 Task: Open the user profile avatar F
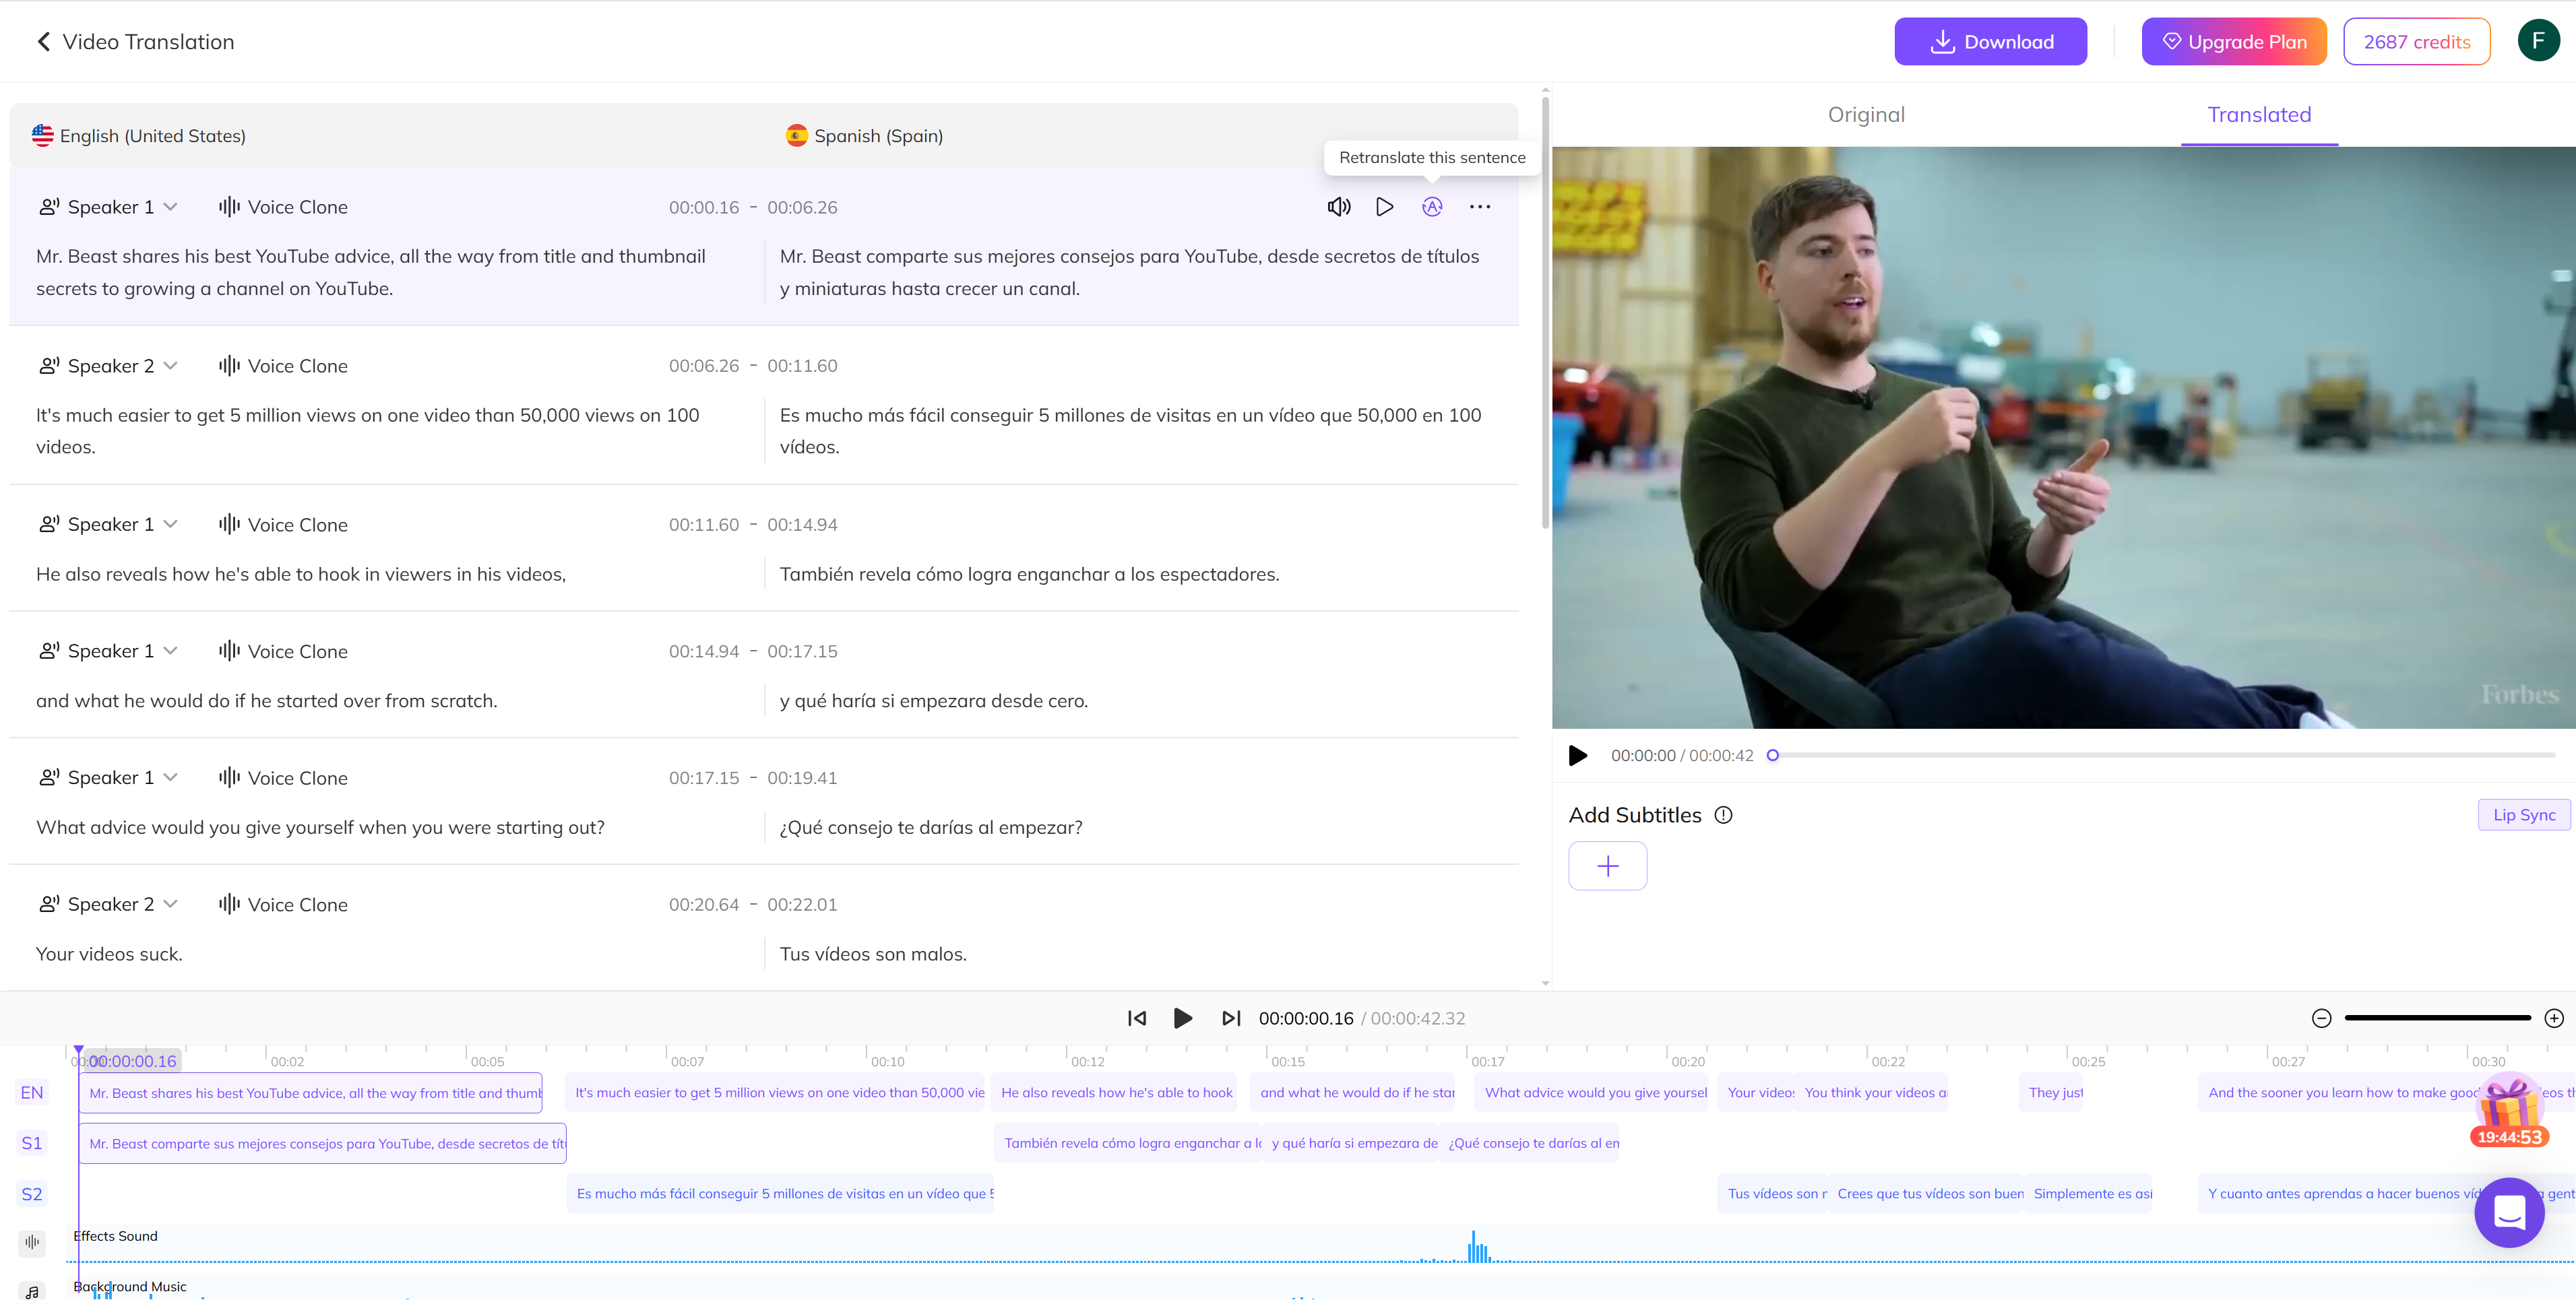pyautogui.click(x=2538, y=41)
